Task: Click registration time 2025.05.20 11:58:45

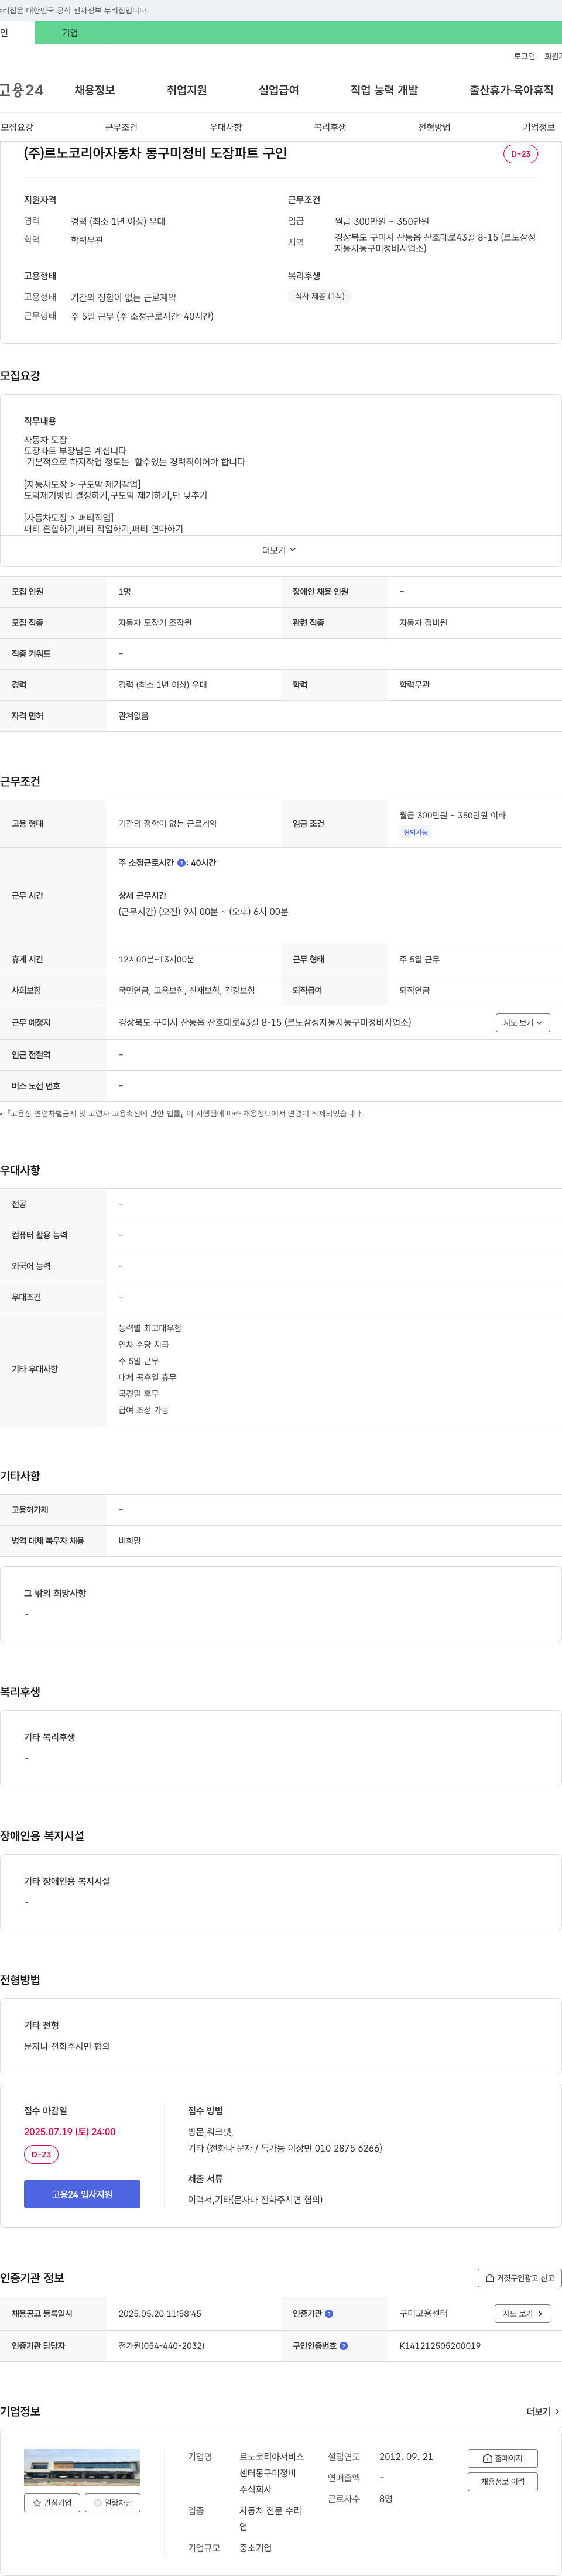Action: pos(160,2313)
